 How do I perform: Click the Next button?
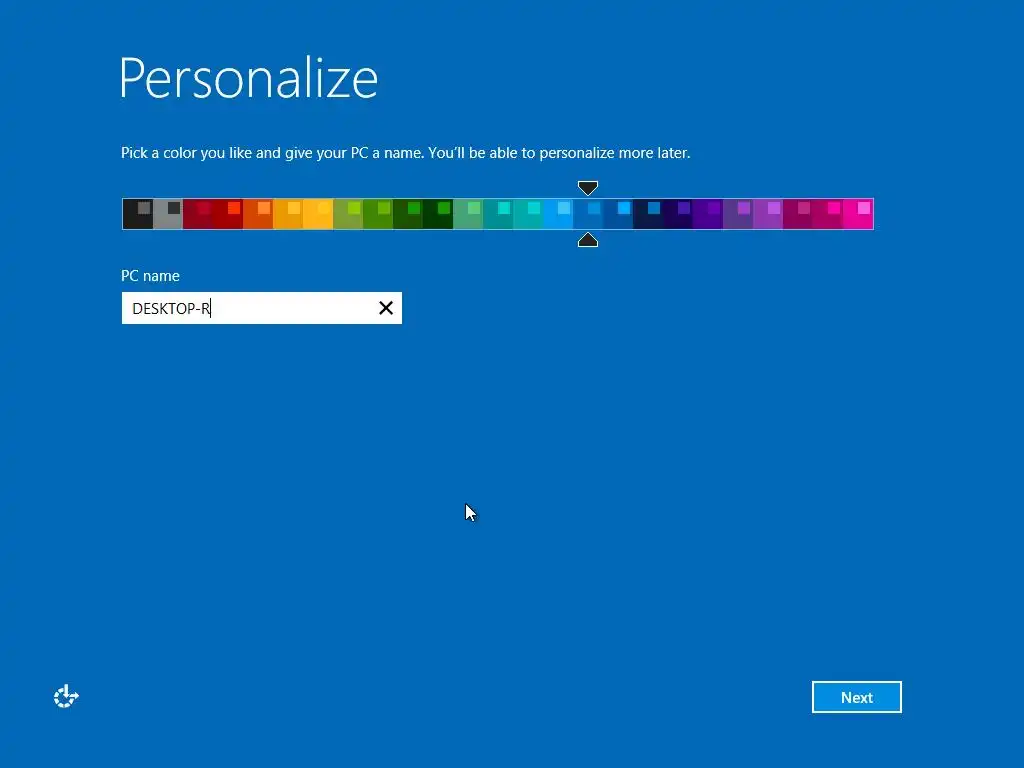857,697
